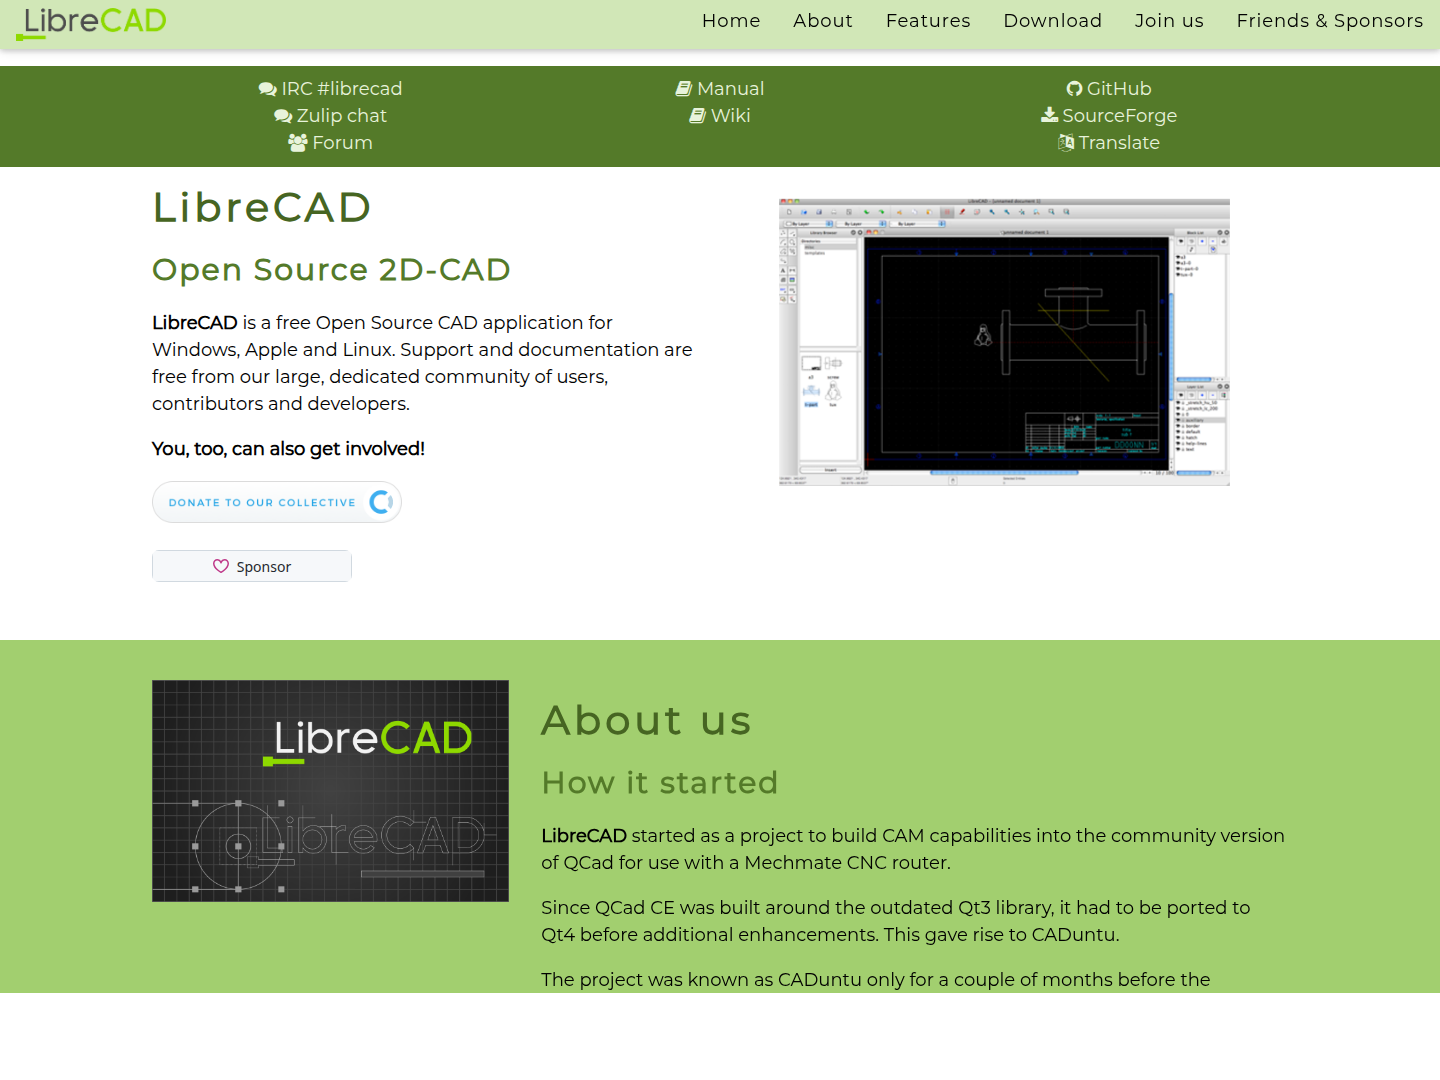Click the Forum users icon

point(298,143)
